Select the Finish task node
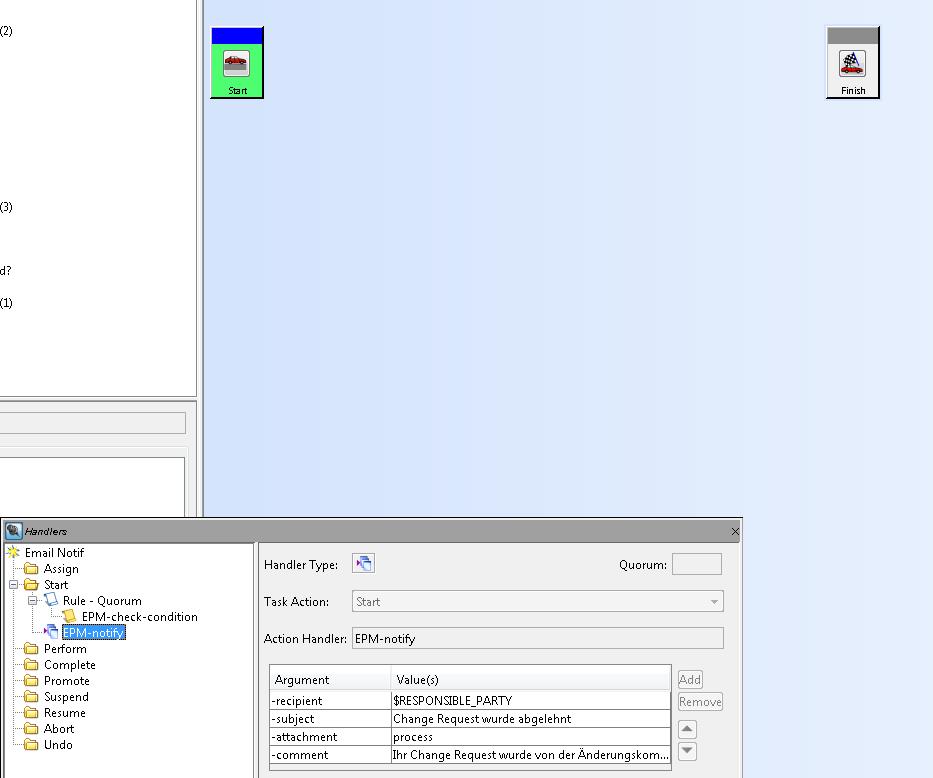 pos(853,62)
